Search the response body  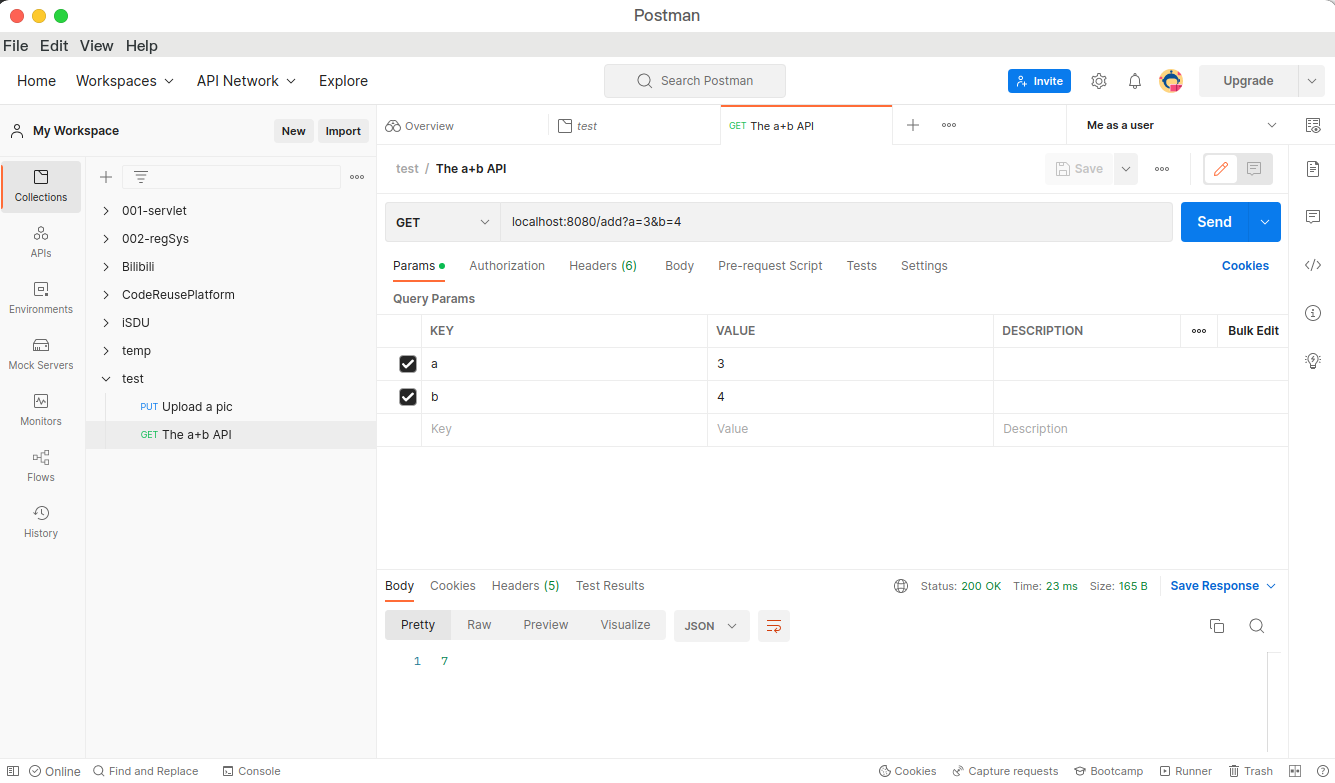click(x=1257, y=626)
